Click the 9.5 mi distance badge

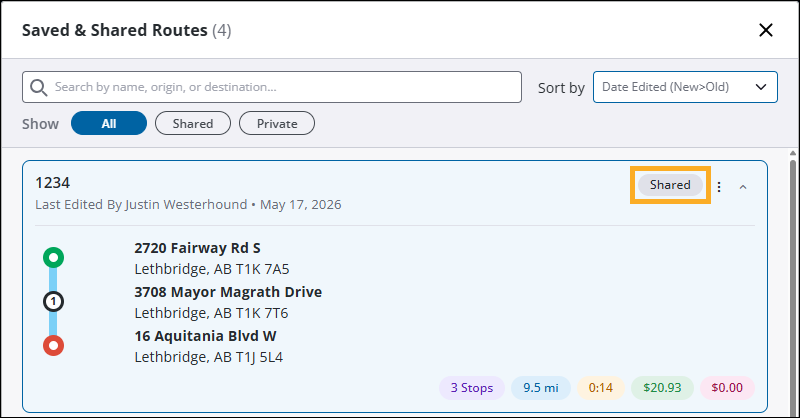541,388
